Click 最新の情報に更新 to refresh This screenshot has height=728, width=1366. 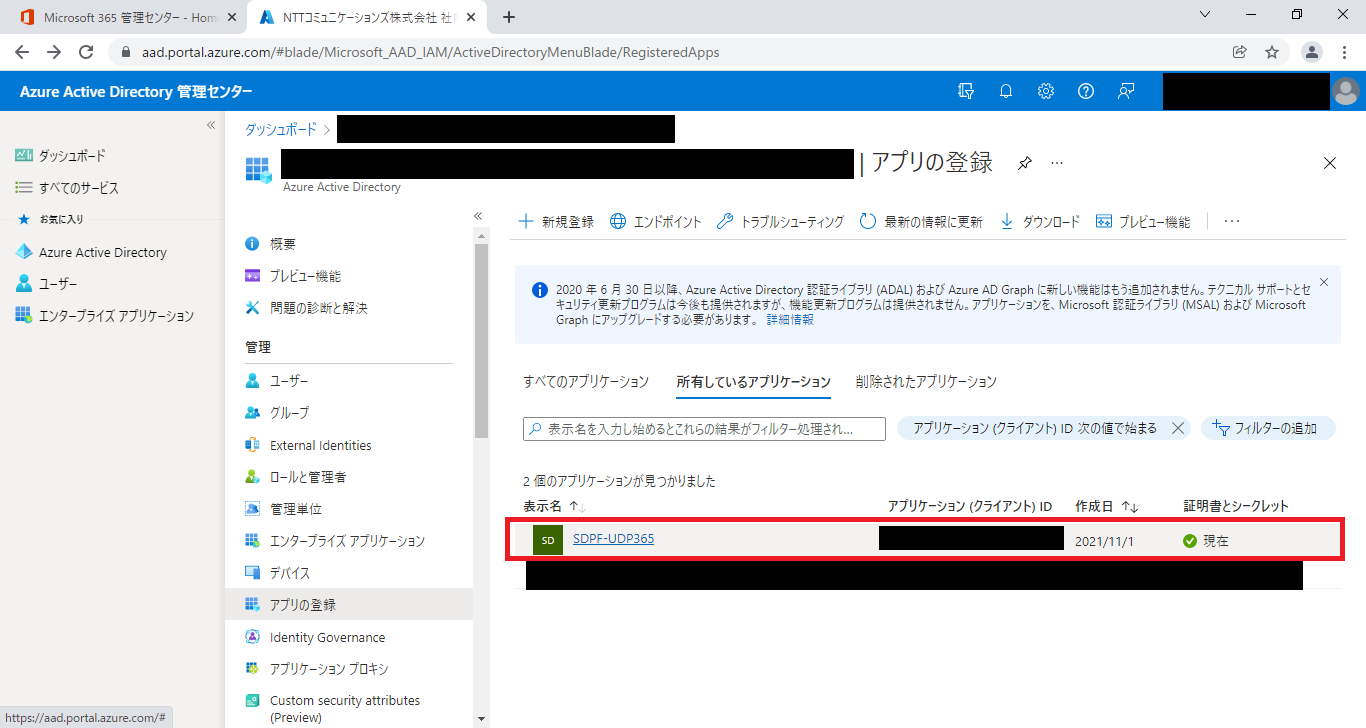921,222
